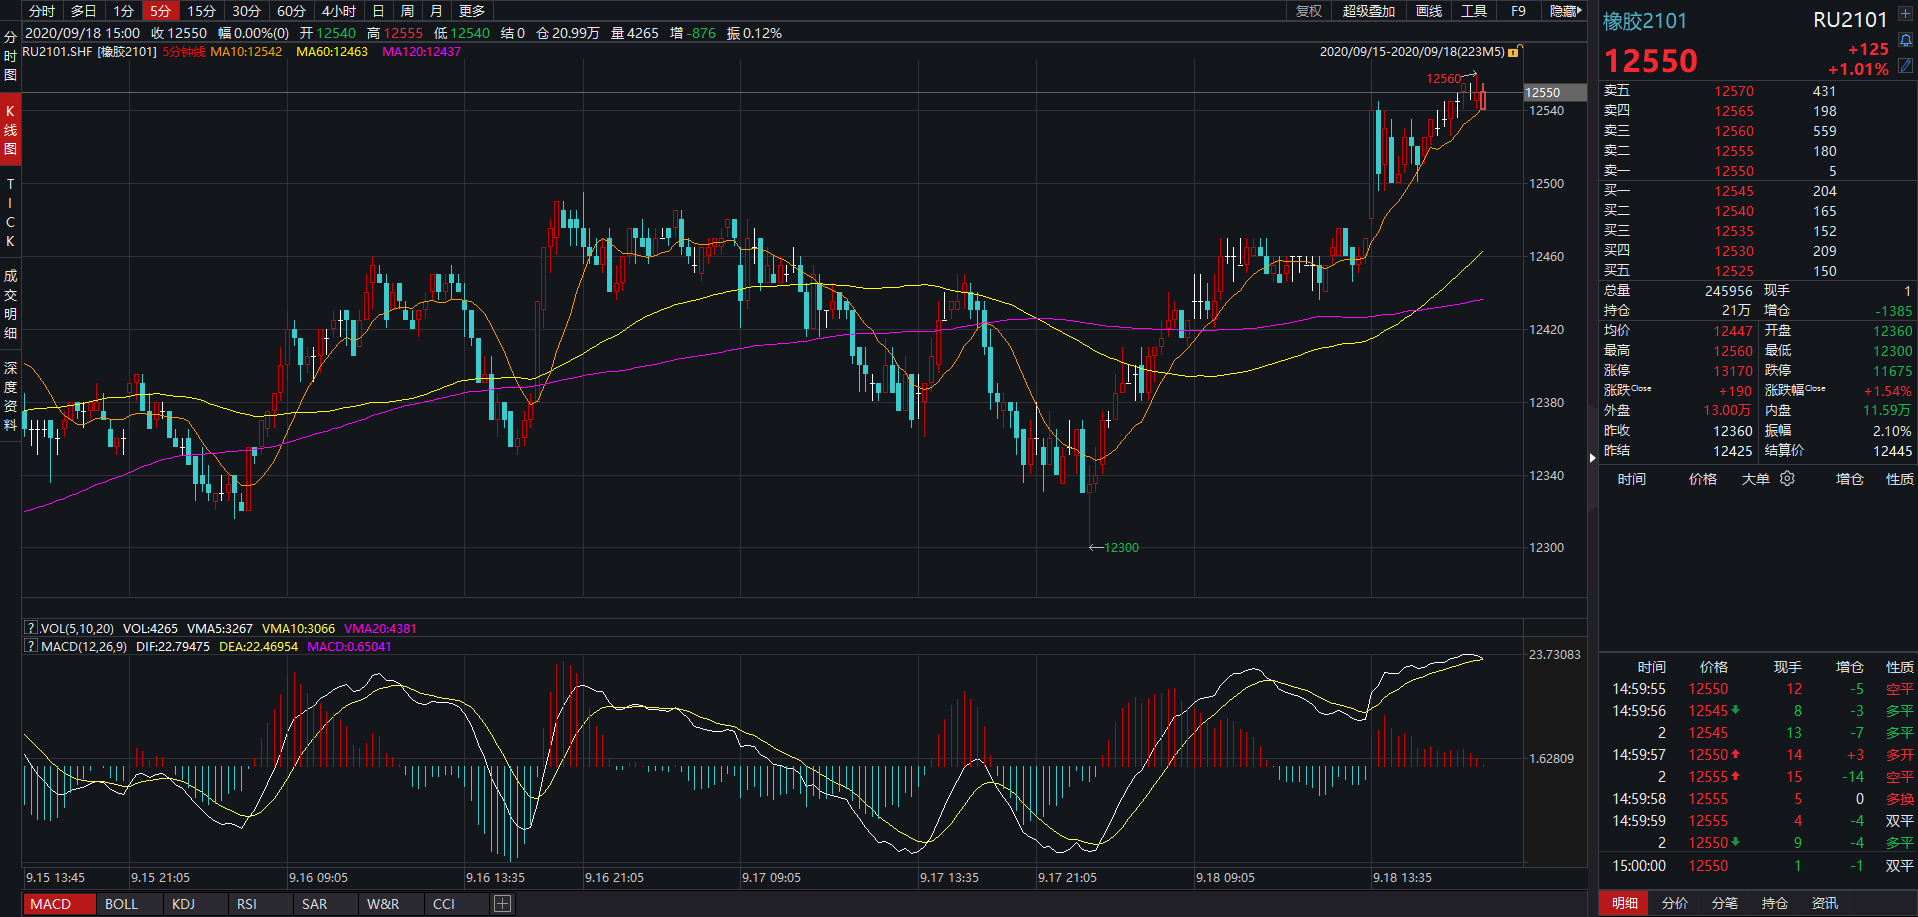Open 分时图 in left sidebar

(10, 56)
